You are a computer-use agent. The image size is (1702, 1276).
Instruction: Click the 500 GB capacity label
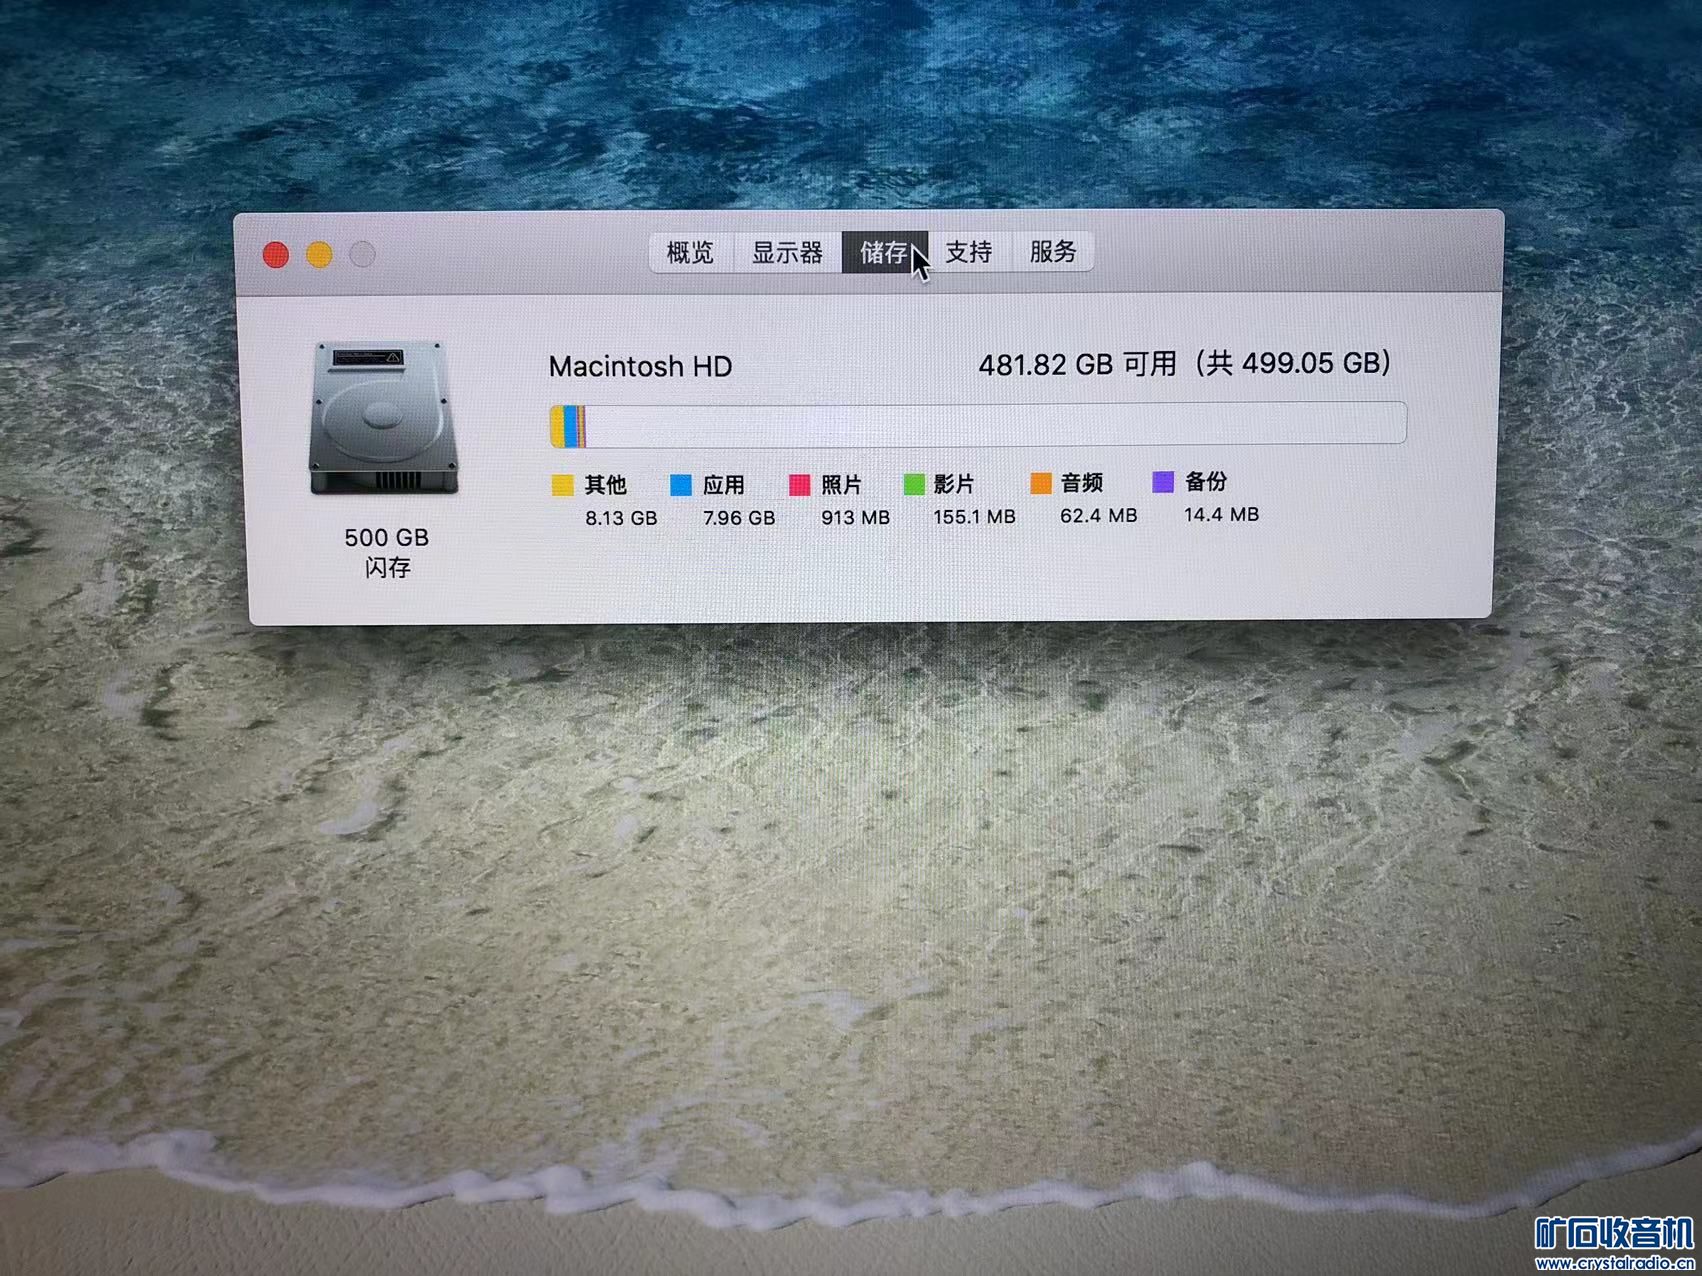(386, 538)
